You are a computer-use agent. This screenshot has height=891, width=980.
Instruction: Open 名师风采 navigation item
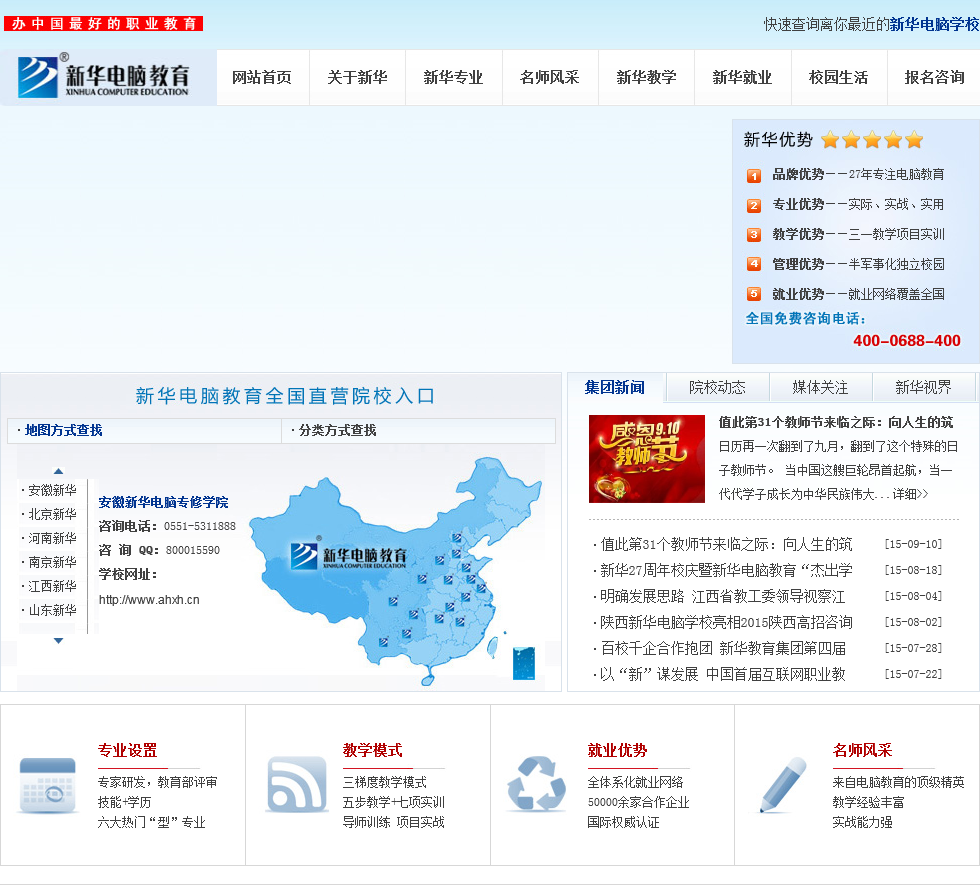pos(550,77)
